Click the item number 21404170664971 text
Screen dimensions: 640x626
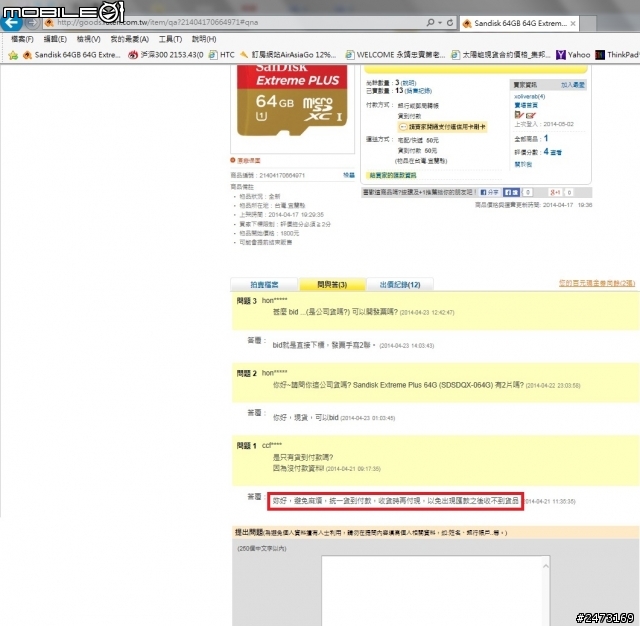282,175
